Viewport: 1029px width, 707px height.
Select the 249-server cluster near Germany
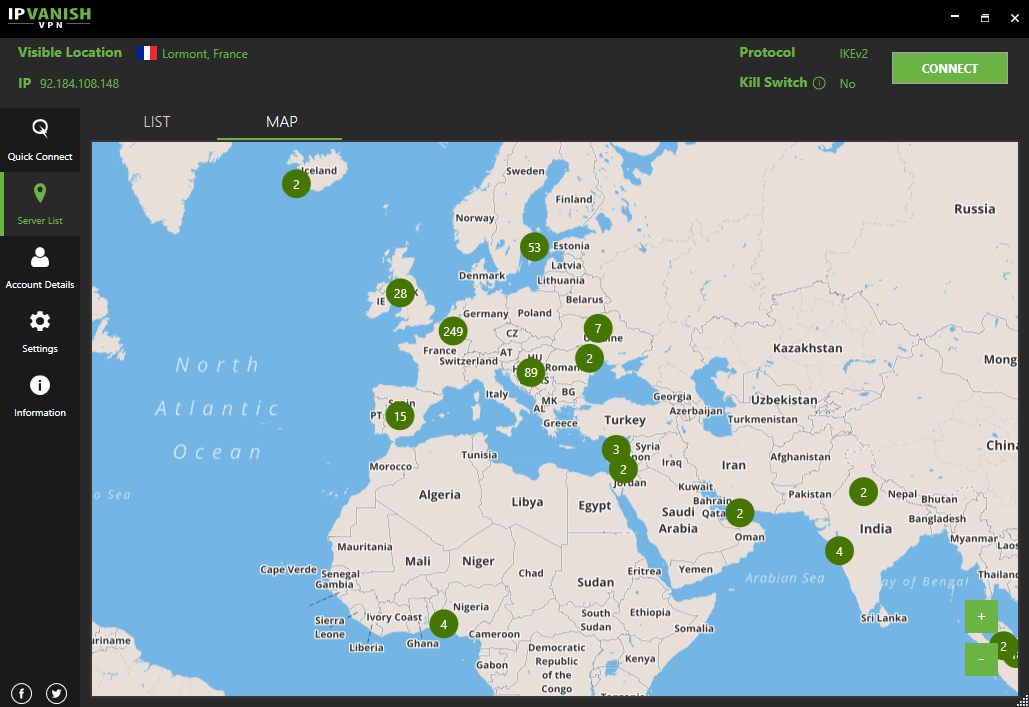453,332
